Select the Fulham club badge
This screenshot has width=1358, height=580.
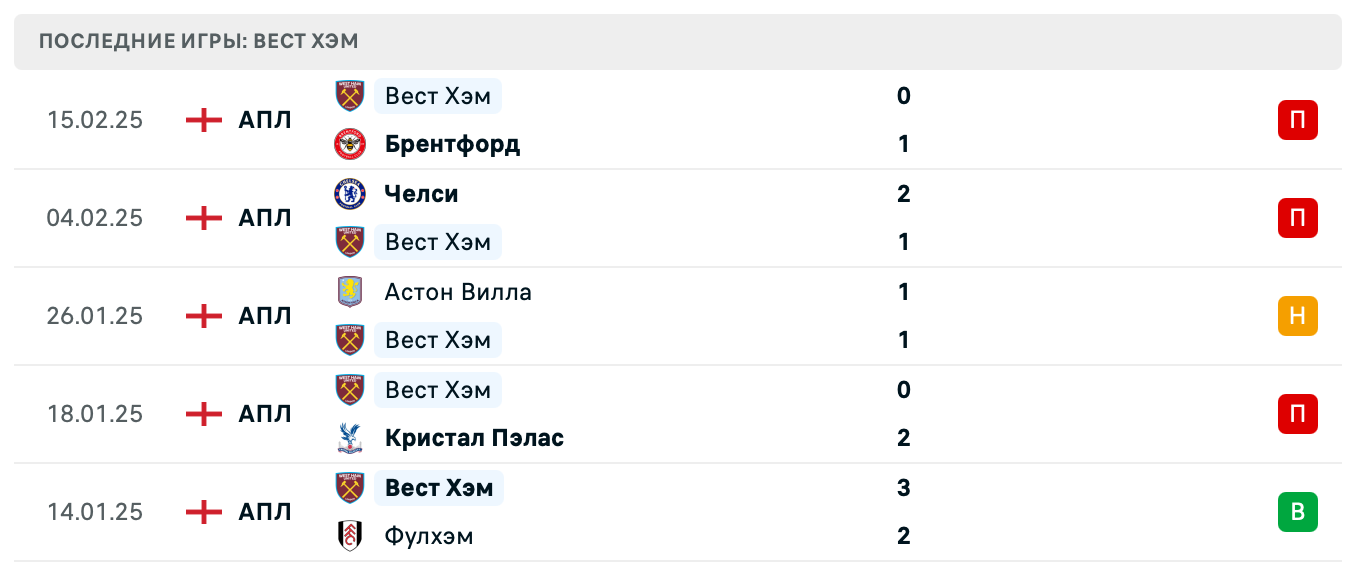[x=349, y=536]
